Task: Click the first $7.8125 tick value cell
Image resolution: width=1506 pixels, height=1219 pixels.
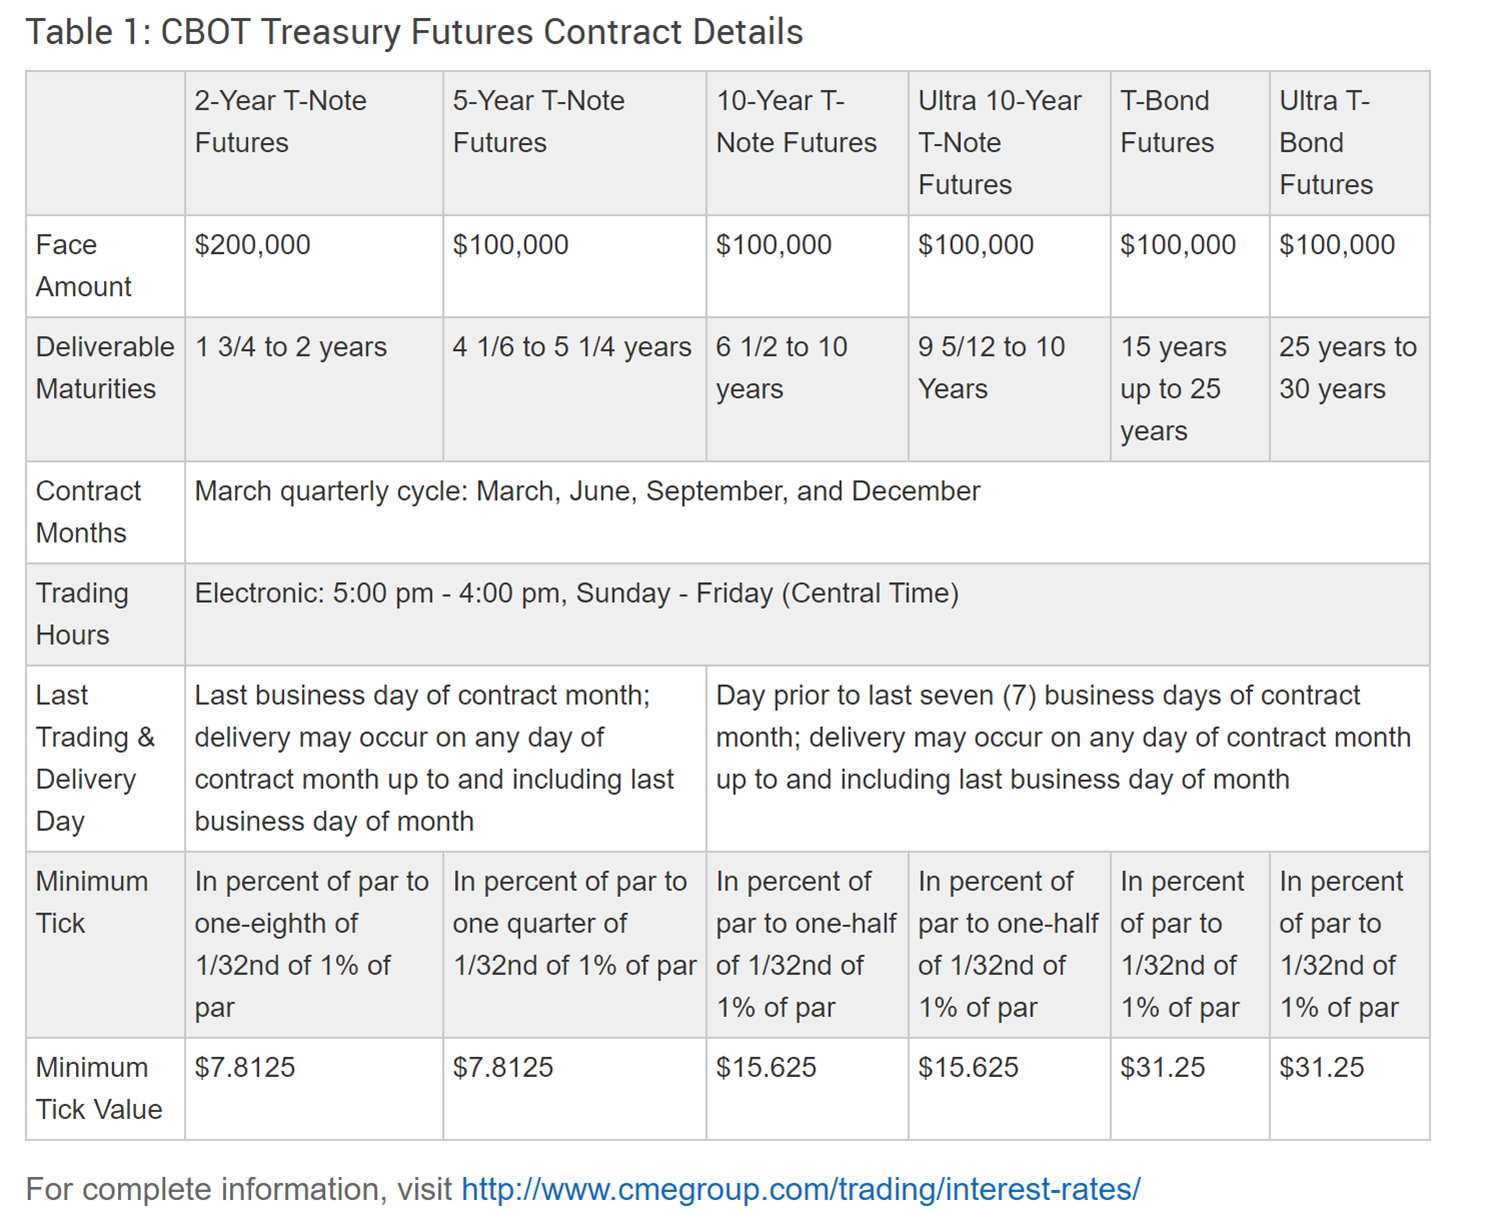Action: pos(314,1088)
